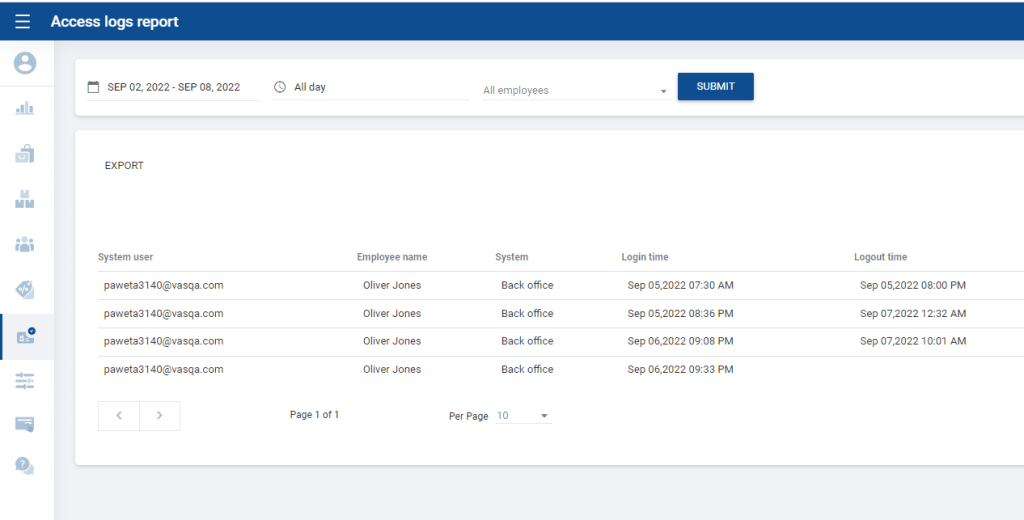1024x520 pixels.
Task: Click login time Sep 05,2022 08:36 PM
Action: pos(680,314)
